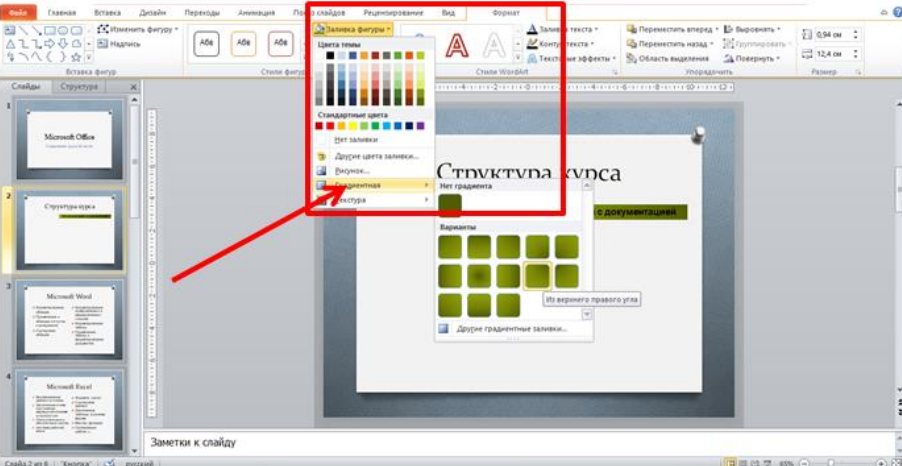Open the "Текстовые эффекты" text effects menu
Image resolution: width=902 pixels, height=466 pixels.
[x=568, y=59]
